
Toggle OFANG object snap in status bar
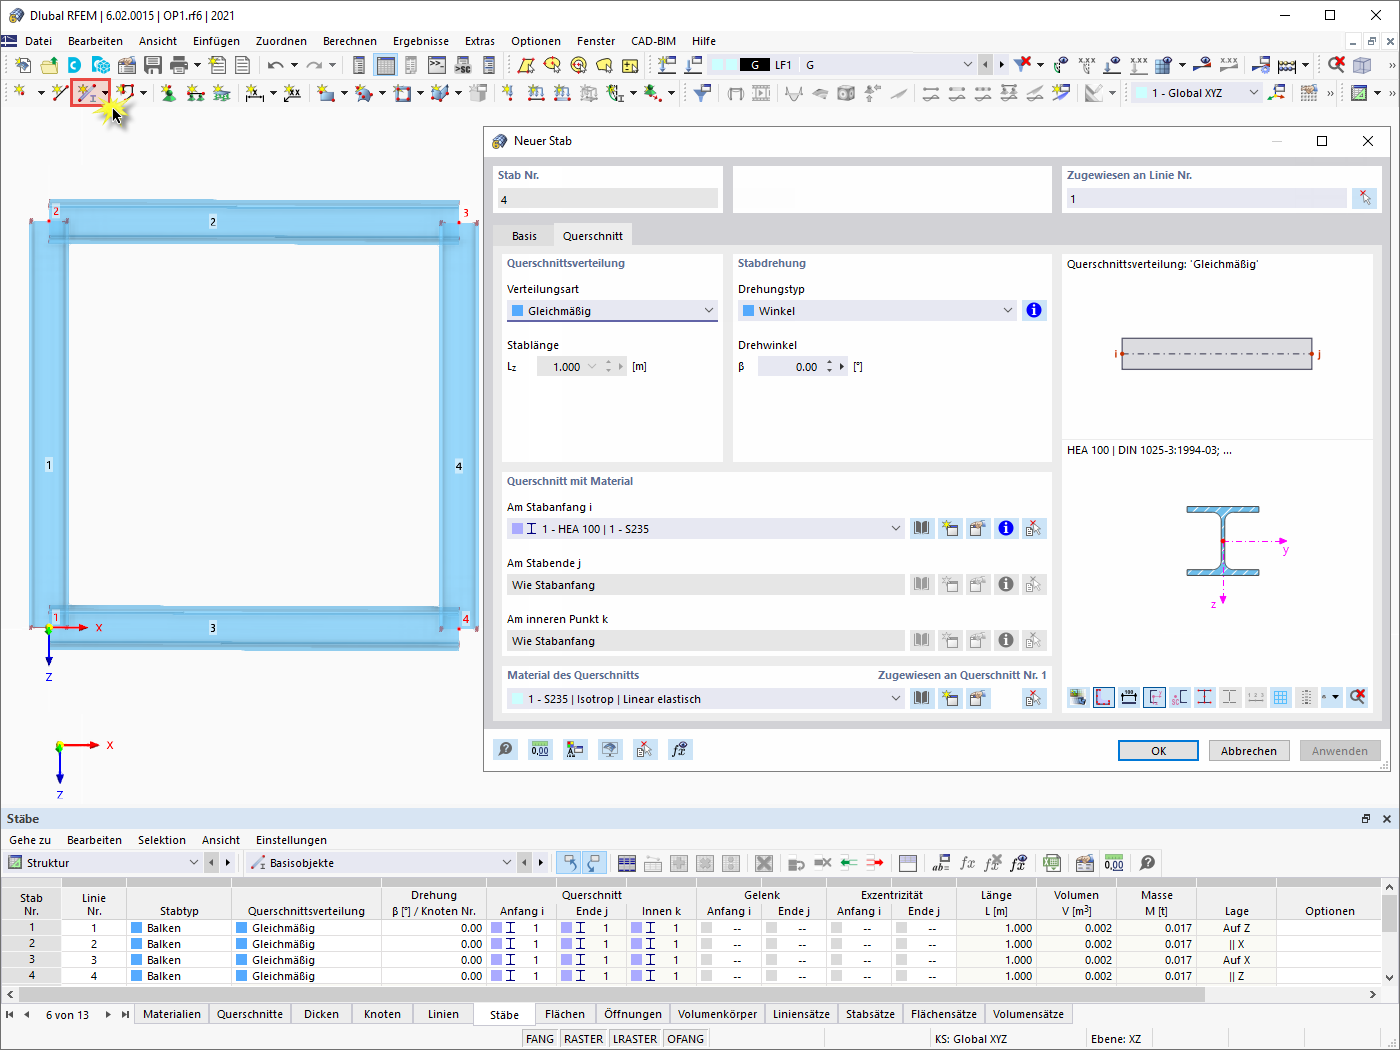pyautogui.click(x=686, y=1039)
